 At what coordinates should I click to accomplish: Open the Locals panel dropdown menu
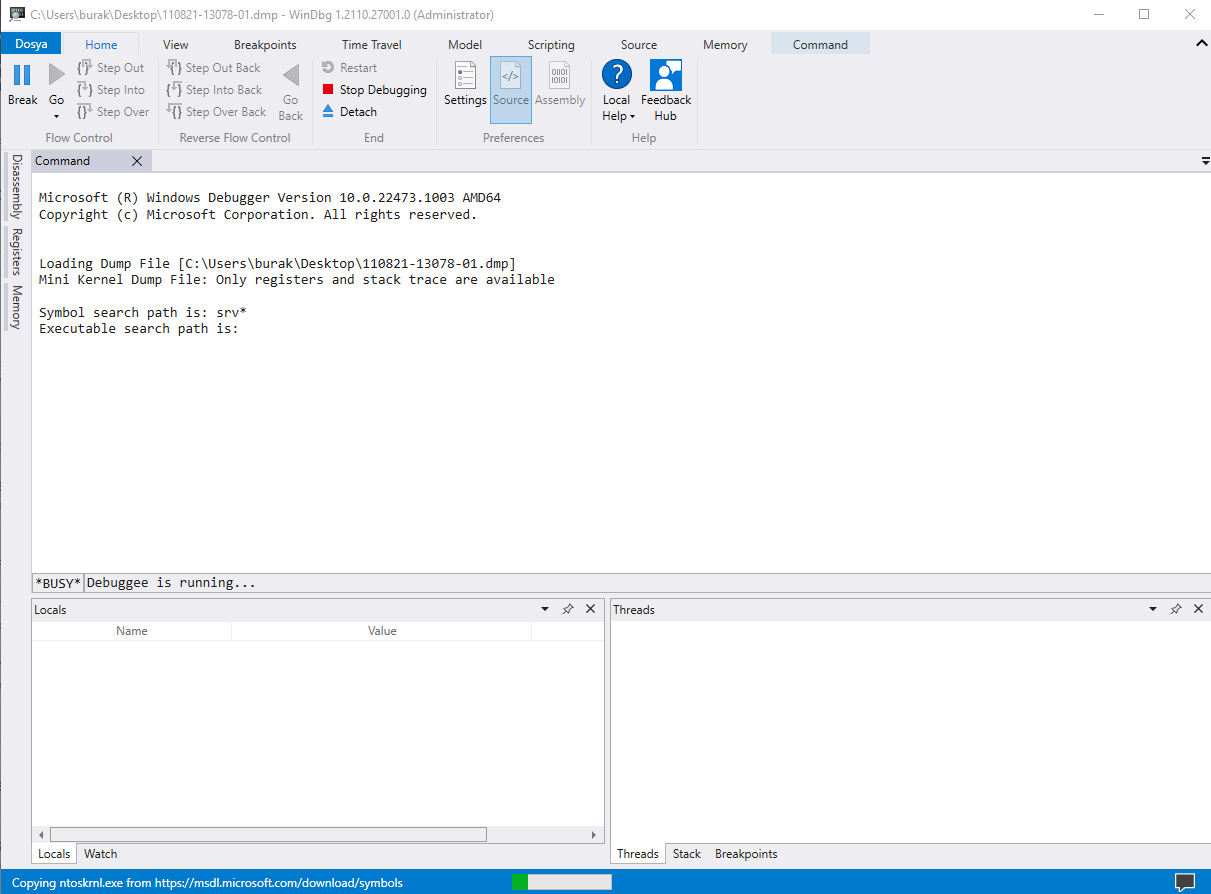click(x=545, y=608)
